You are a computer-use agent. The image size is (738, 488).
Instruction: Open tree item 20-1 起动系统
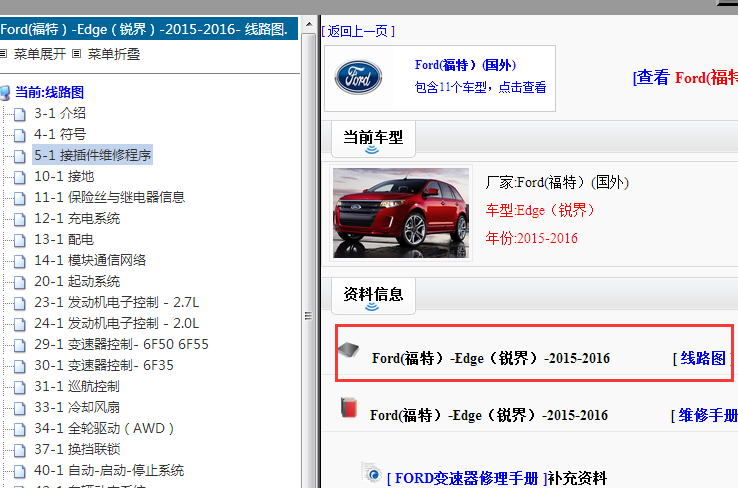pyautogui.click(x=77, y=281)
